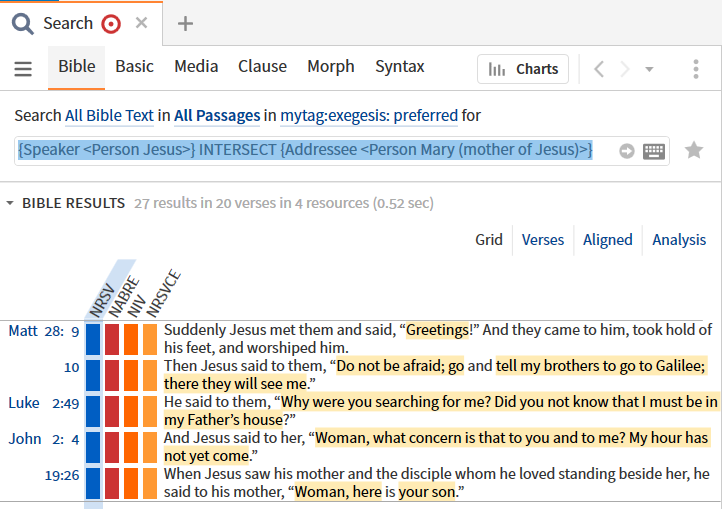Select the Aligned results view

pos(607,240)
